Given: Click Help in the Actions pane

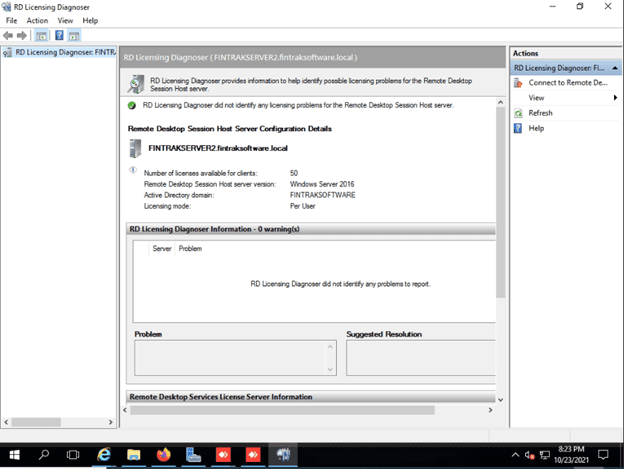Looking at the screenshot, I should (536, 128).
